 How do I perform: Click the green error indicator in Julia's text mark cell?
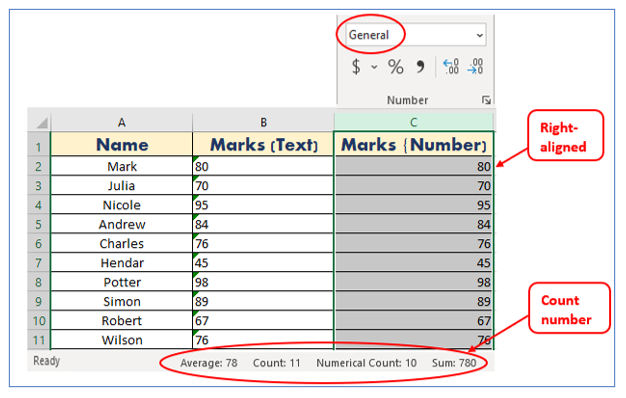[x=195, y=178]
